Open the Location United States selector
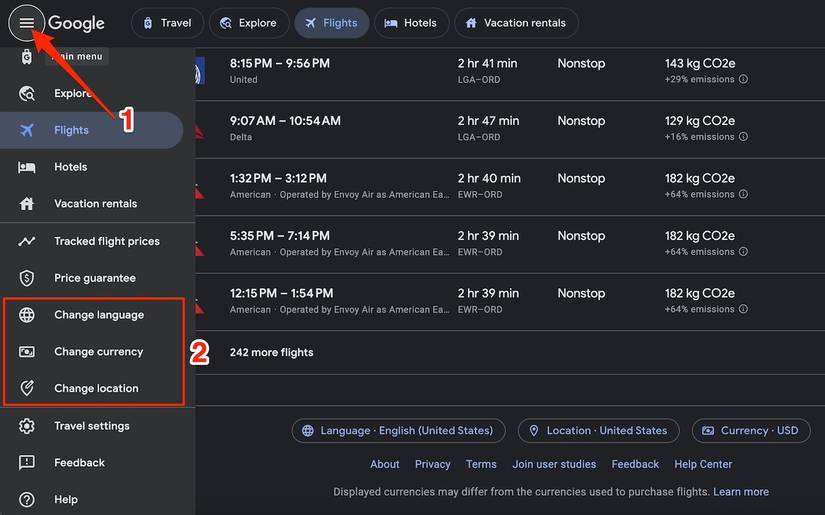 (598, 431)
